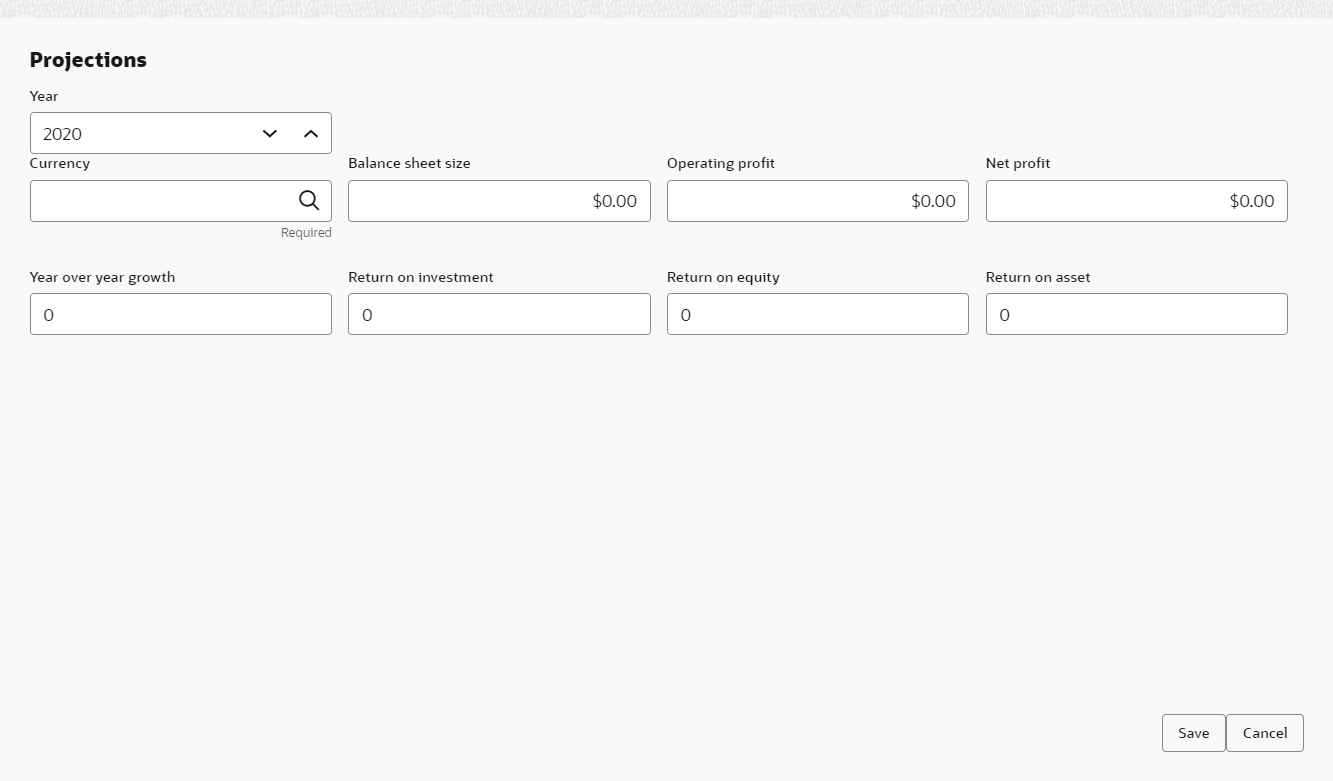Click the Year over year growth field

click(x=181, y=314)
